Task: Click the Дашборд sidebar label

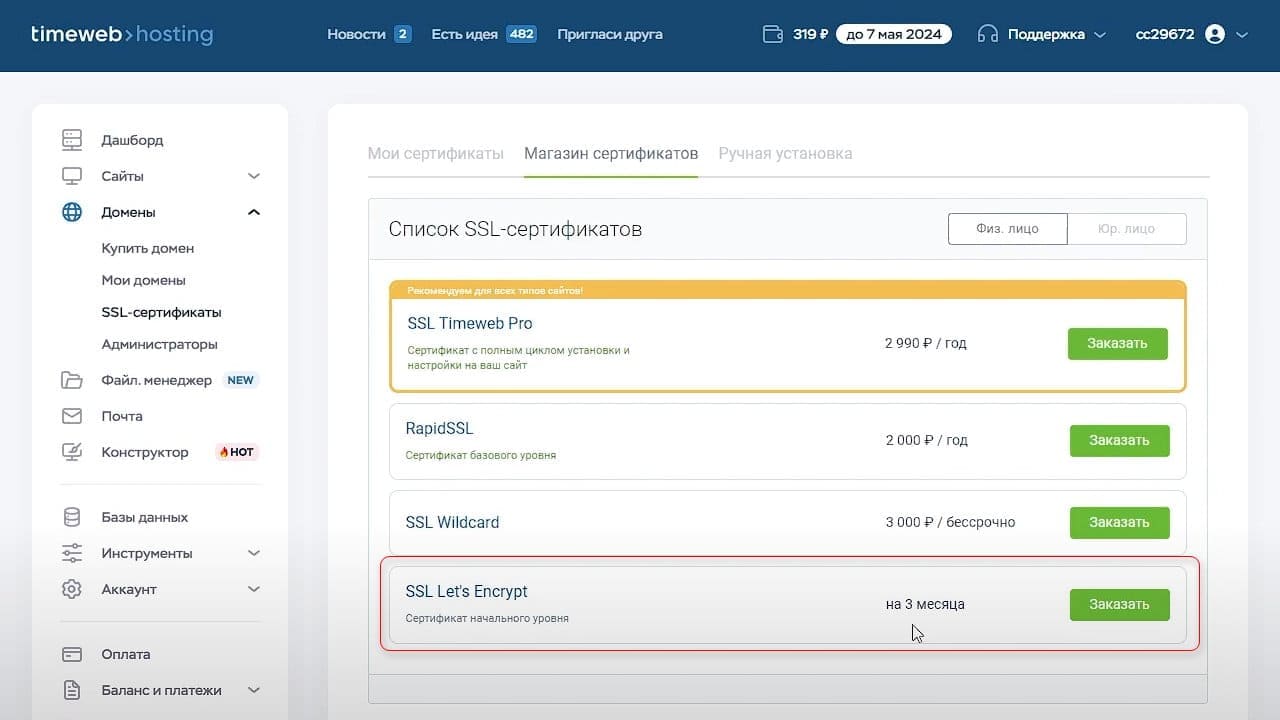Action: [132, 140]
